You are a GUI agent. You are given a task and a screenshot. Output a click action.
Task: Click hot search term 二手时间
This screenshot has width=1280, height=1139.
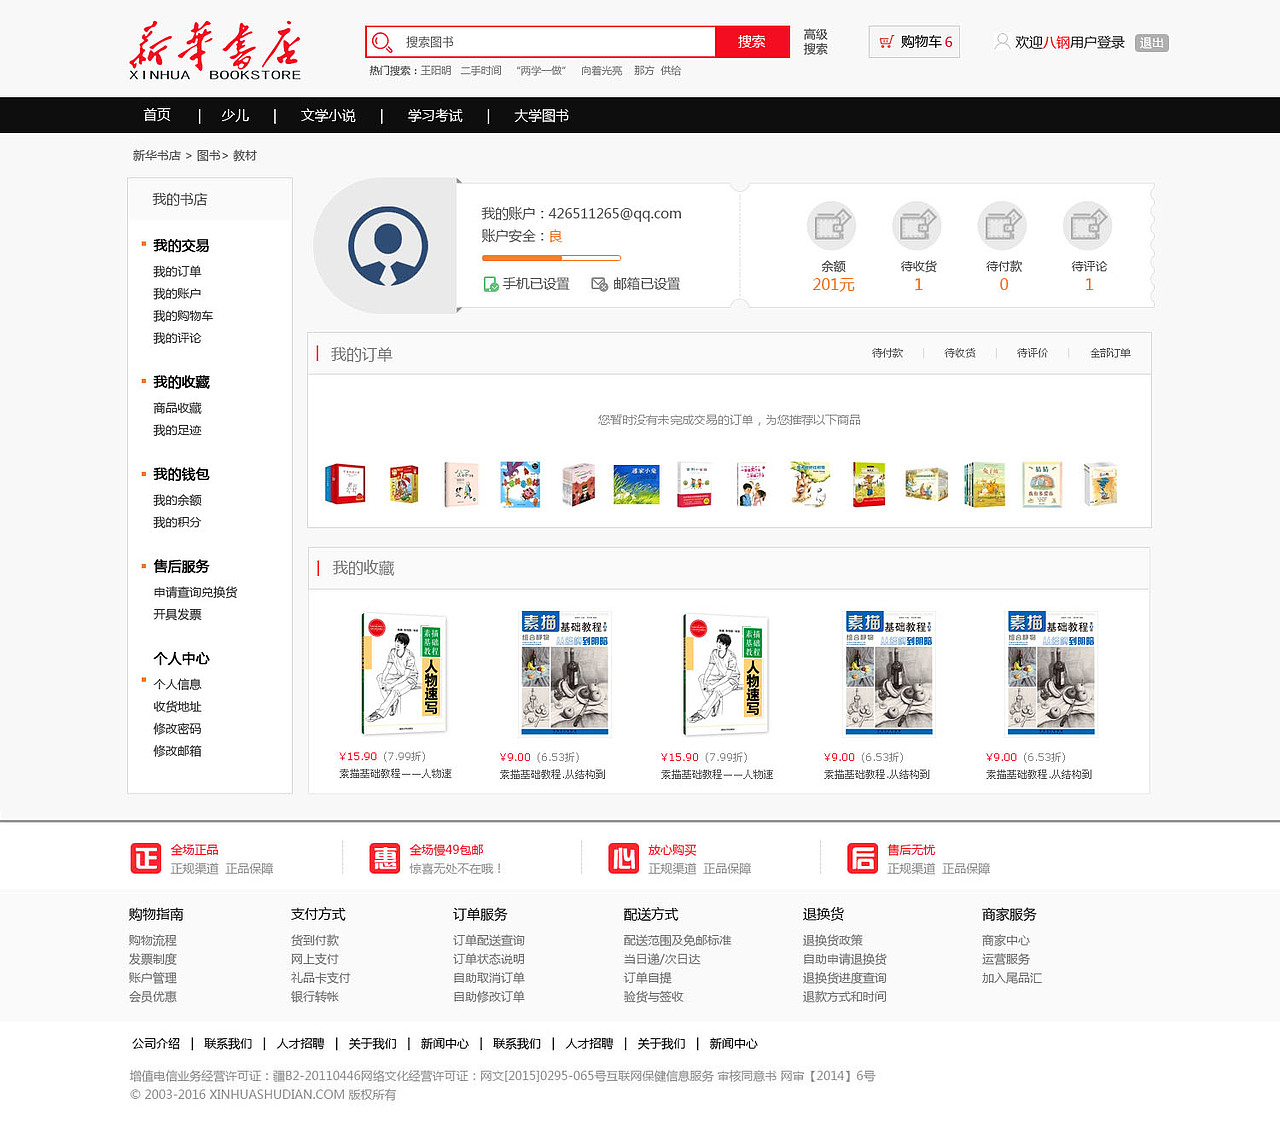click(x=481, y=71)
